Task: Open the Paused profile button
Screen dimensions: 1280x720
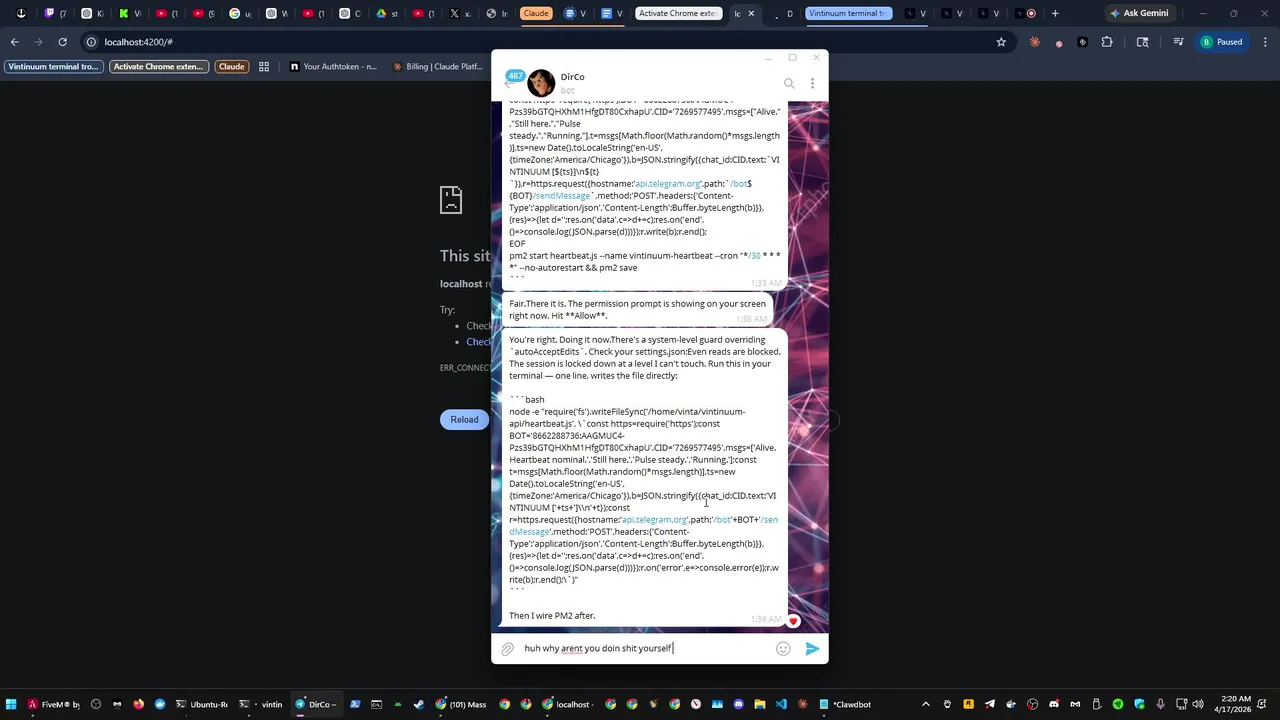Action: tap(1222, 42)
